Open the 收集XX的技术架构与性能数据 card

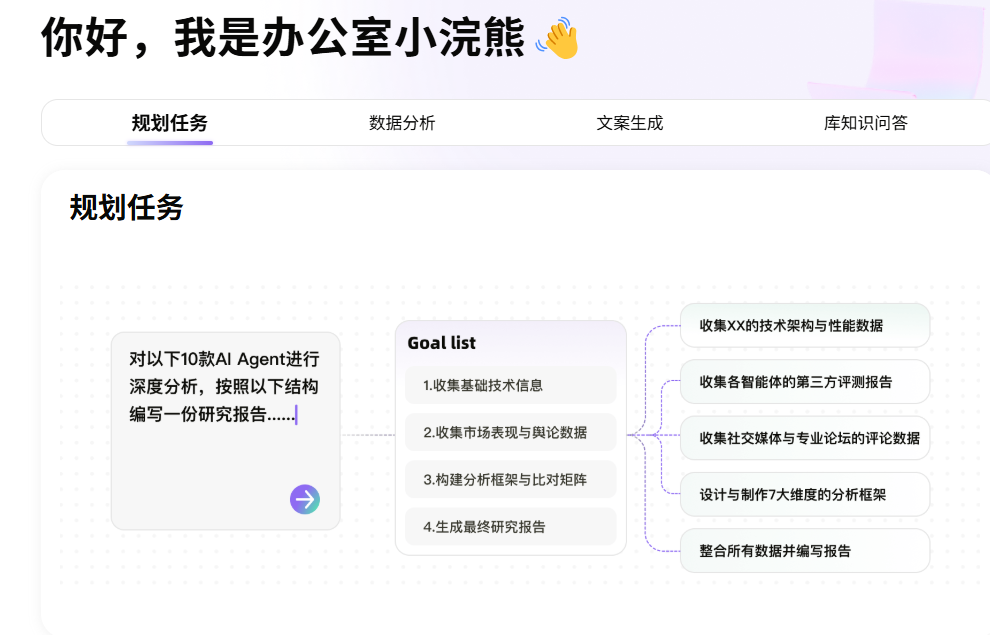805,326
